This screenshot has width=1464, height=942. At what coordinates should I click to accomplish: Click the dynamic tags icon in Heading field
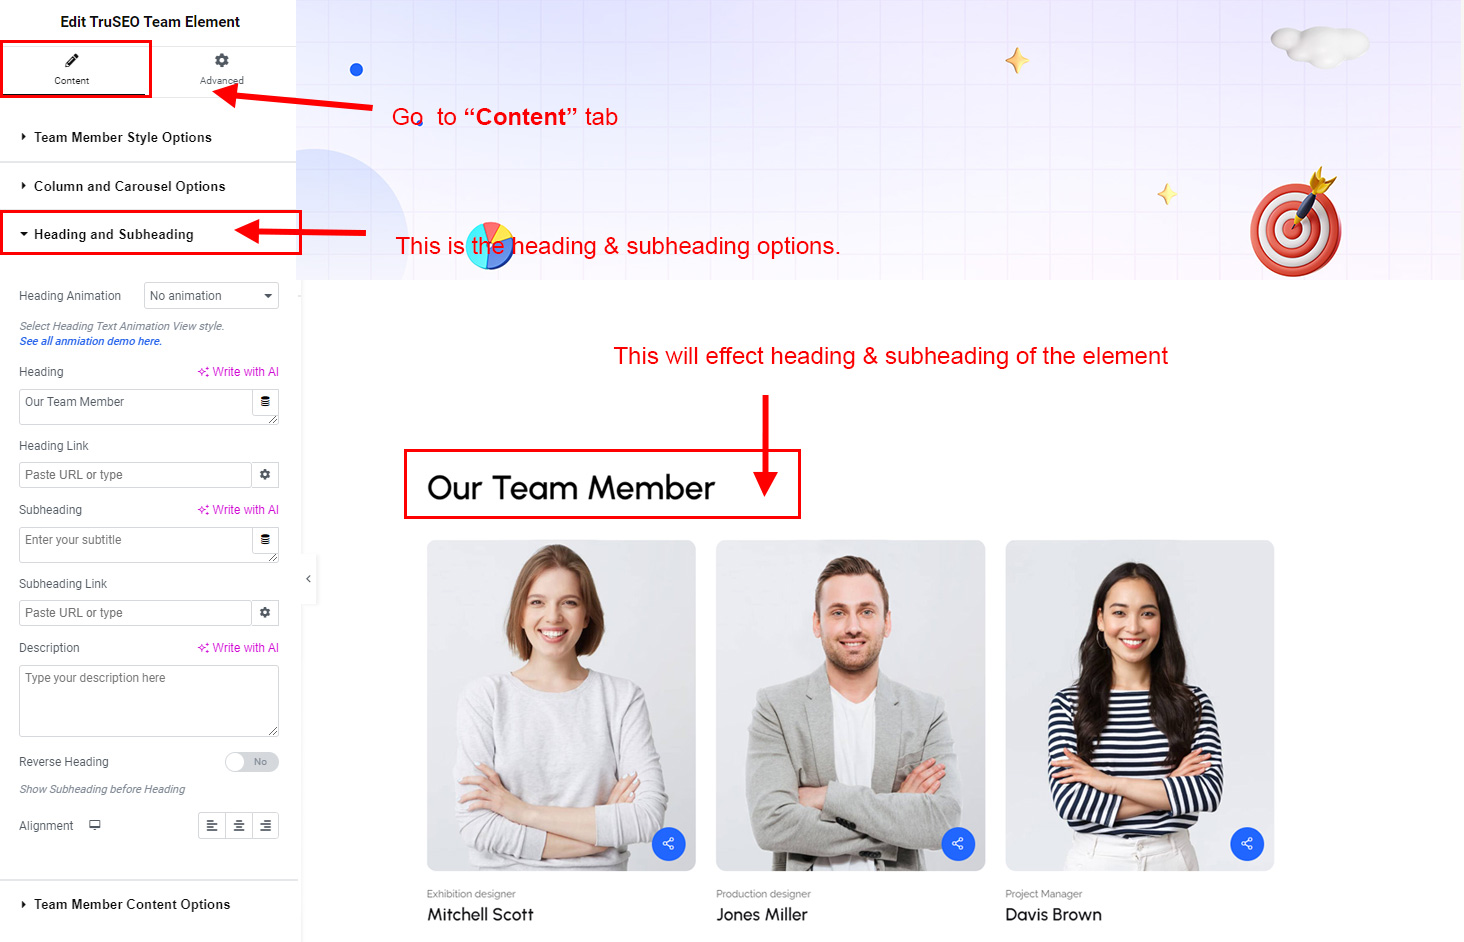pyautogui.click(x=265, y=402)
